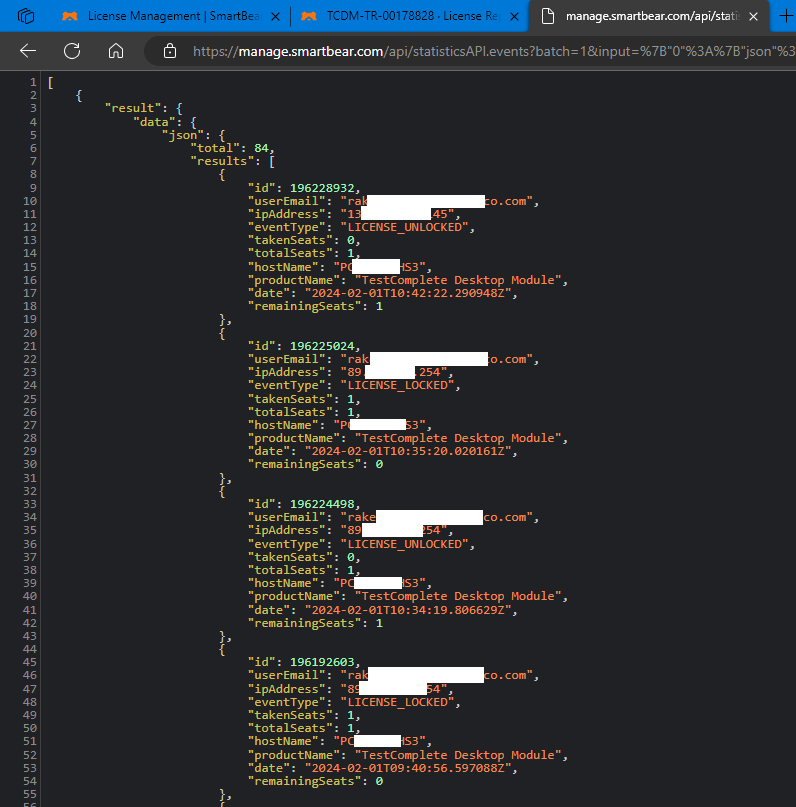The height and width of the screenshot is (807, 796).
Task: Open the browser Workspaces icon
Action: coord(26,17)
